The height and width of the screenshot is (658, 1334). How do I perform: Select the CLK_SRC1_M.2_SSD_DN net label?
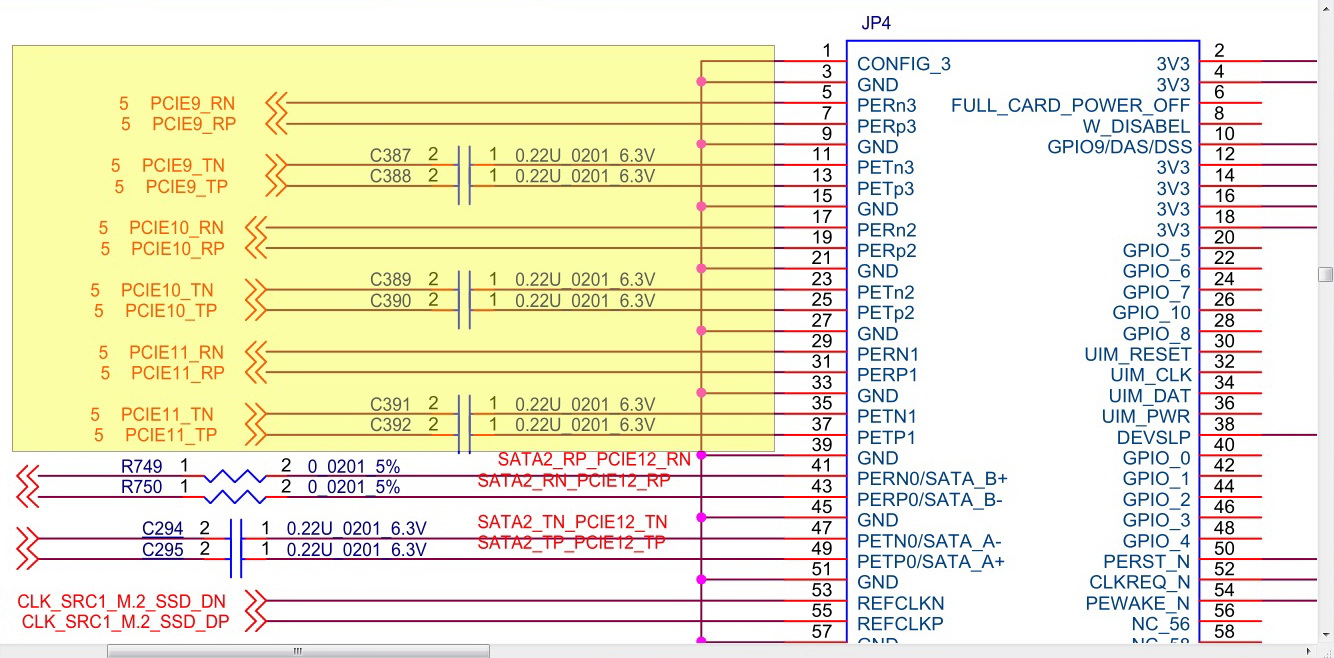[122, 601]
